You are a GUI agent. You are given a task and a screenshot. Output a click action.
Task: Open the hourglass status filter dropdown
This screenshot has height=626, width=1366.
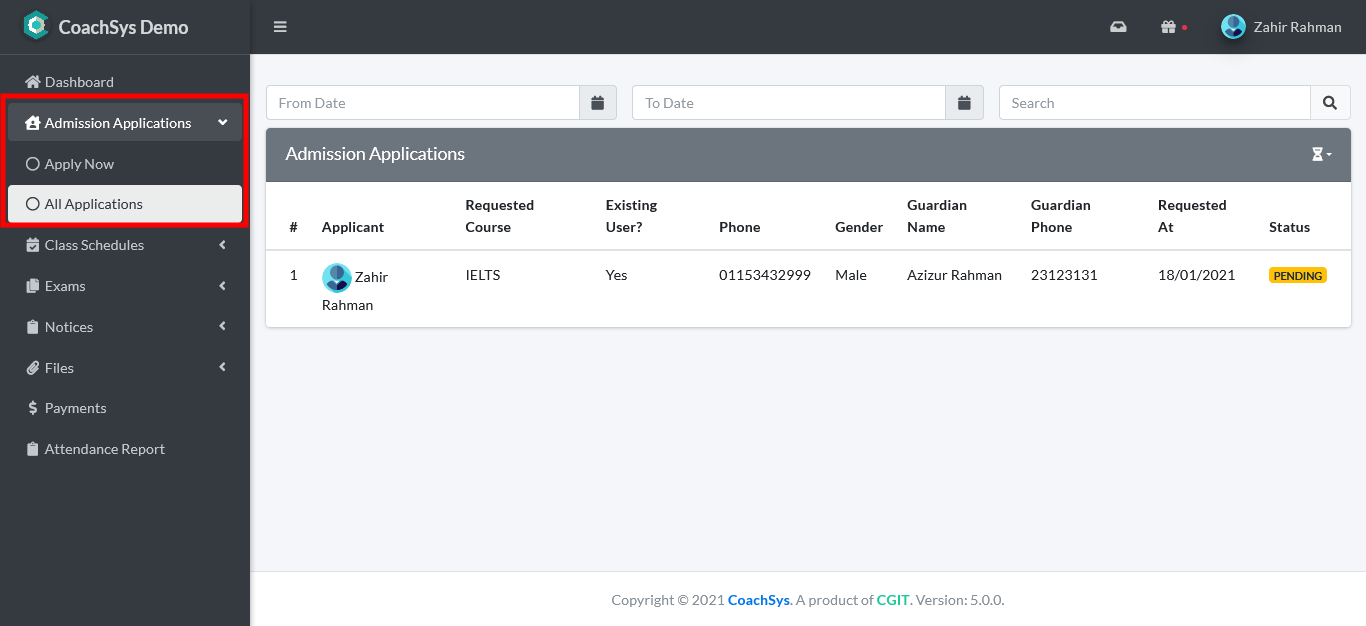click(1321, 154)
